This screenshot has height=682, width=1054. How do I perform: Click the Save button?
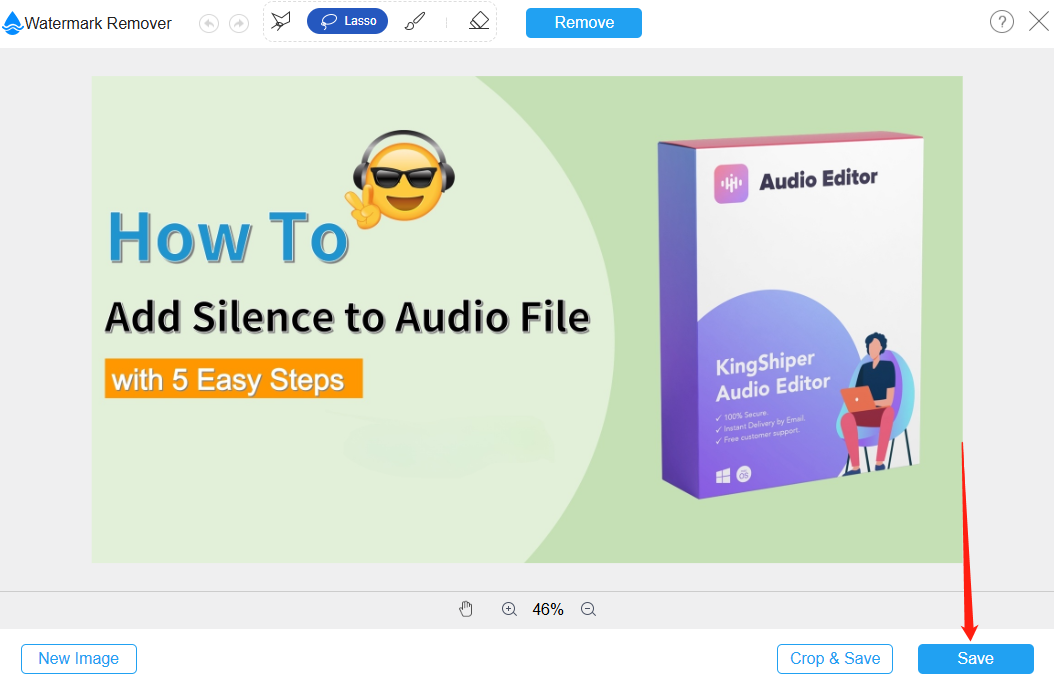(x=975, y=658)
